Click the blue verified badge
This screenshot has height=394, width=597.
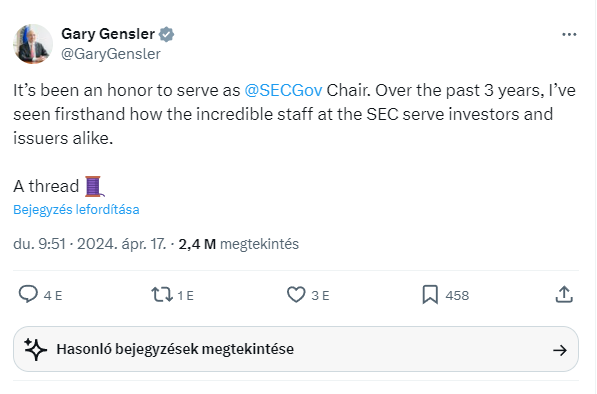point(166,34)
